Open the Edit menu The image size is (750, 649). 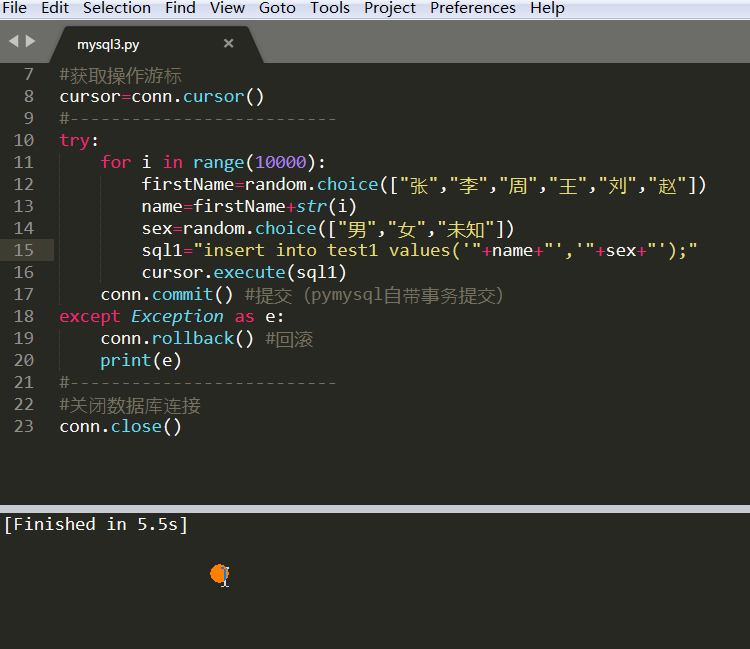[x=55, y=8]
